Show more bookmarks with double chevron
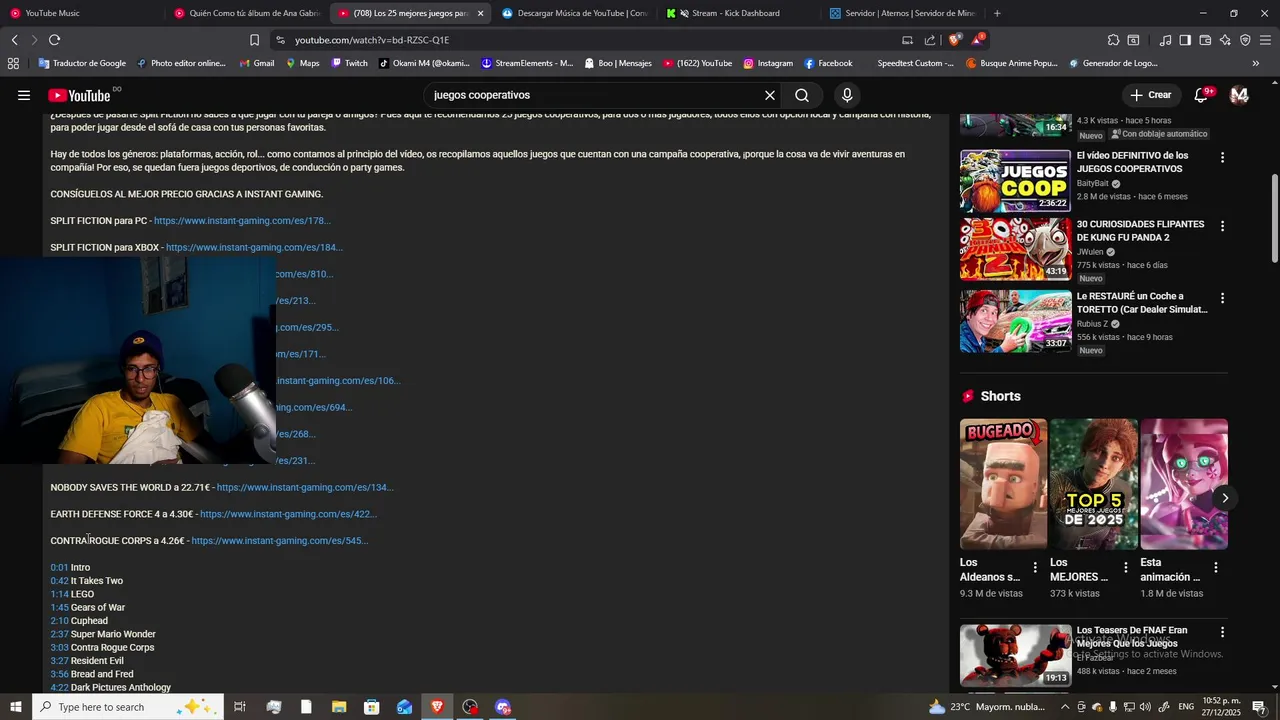The image size is (1280, 720). coord(1256,63)
